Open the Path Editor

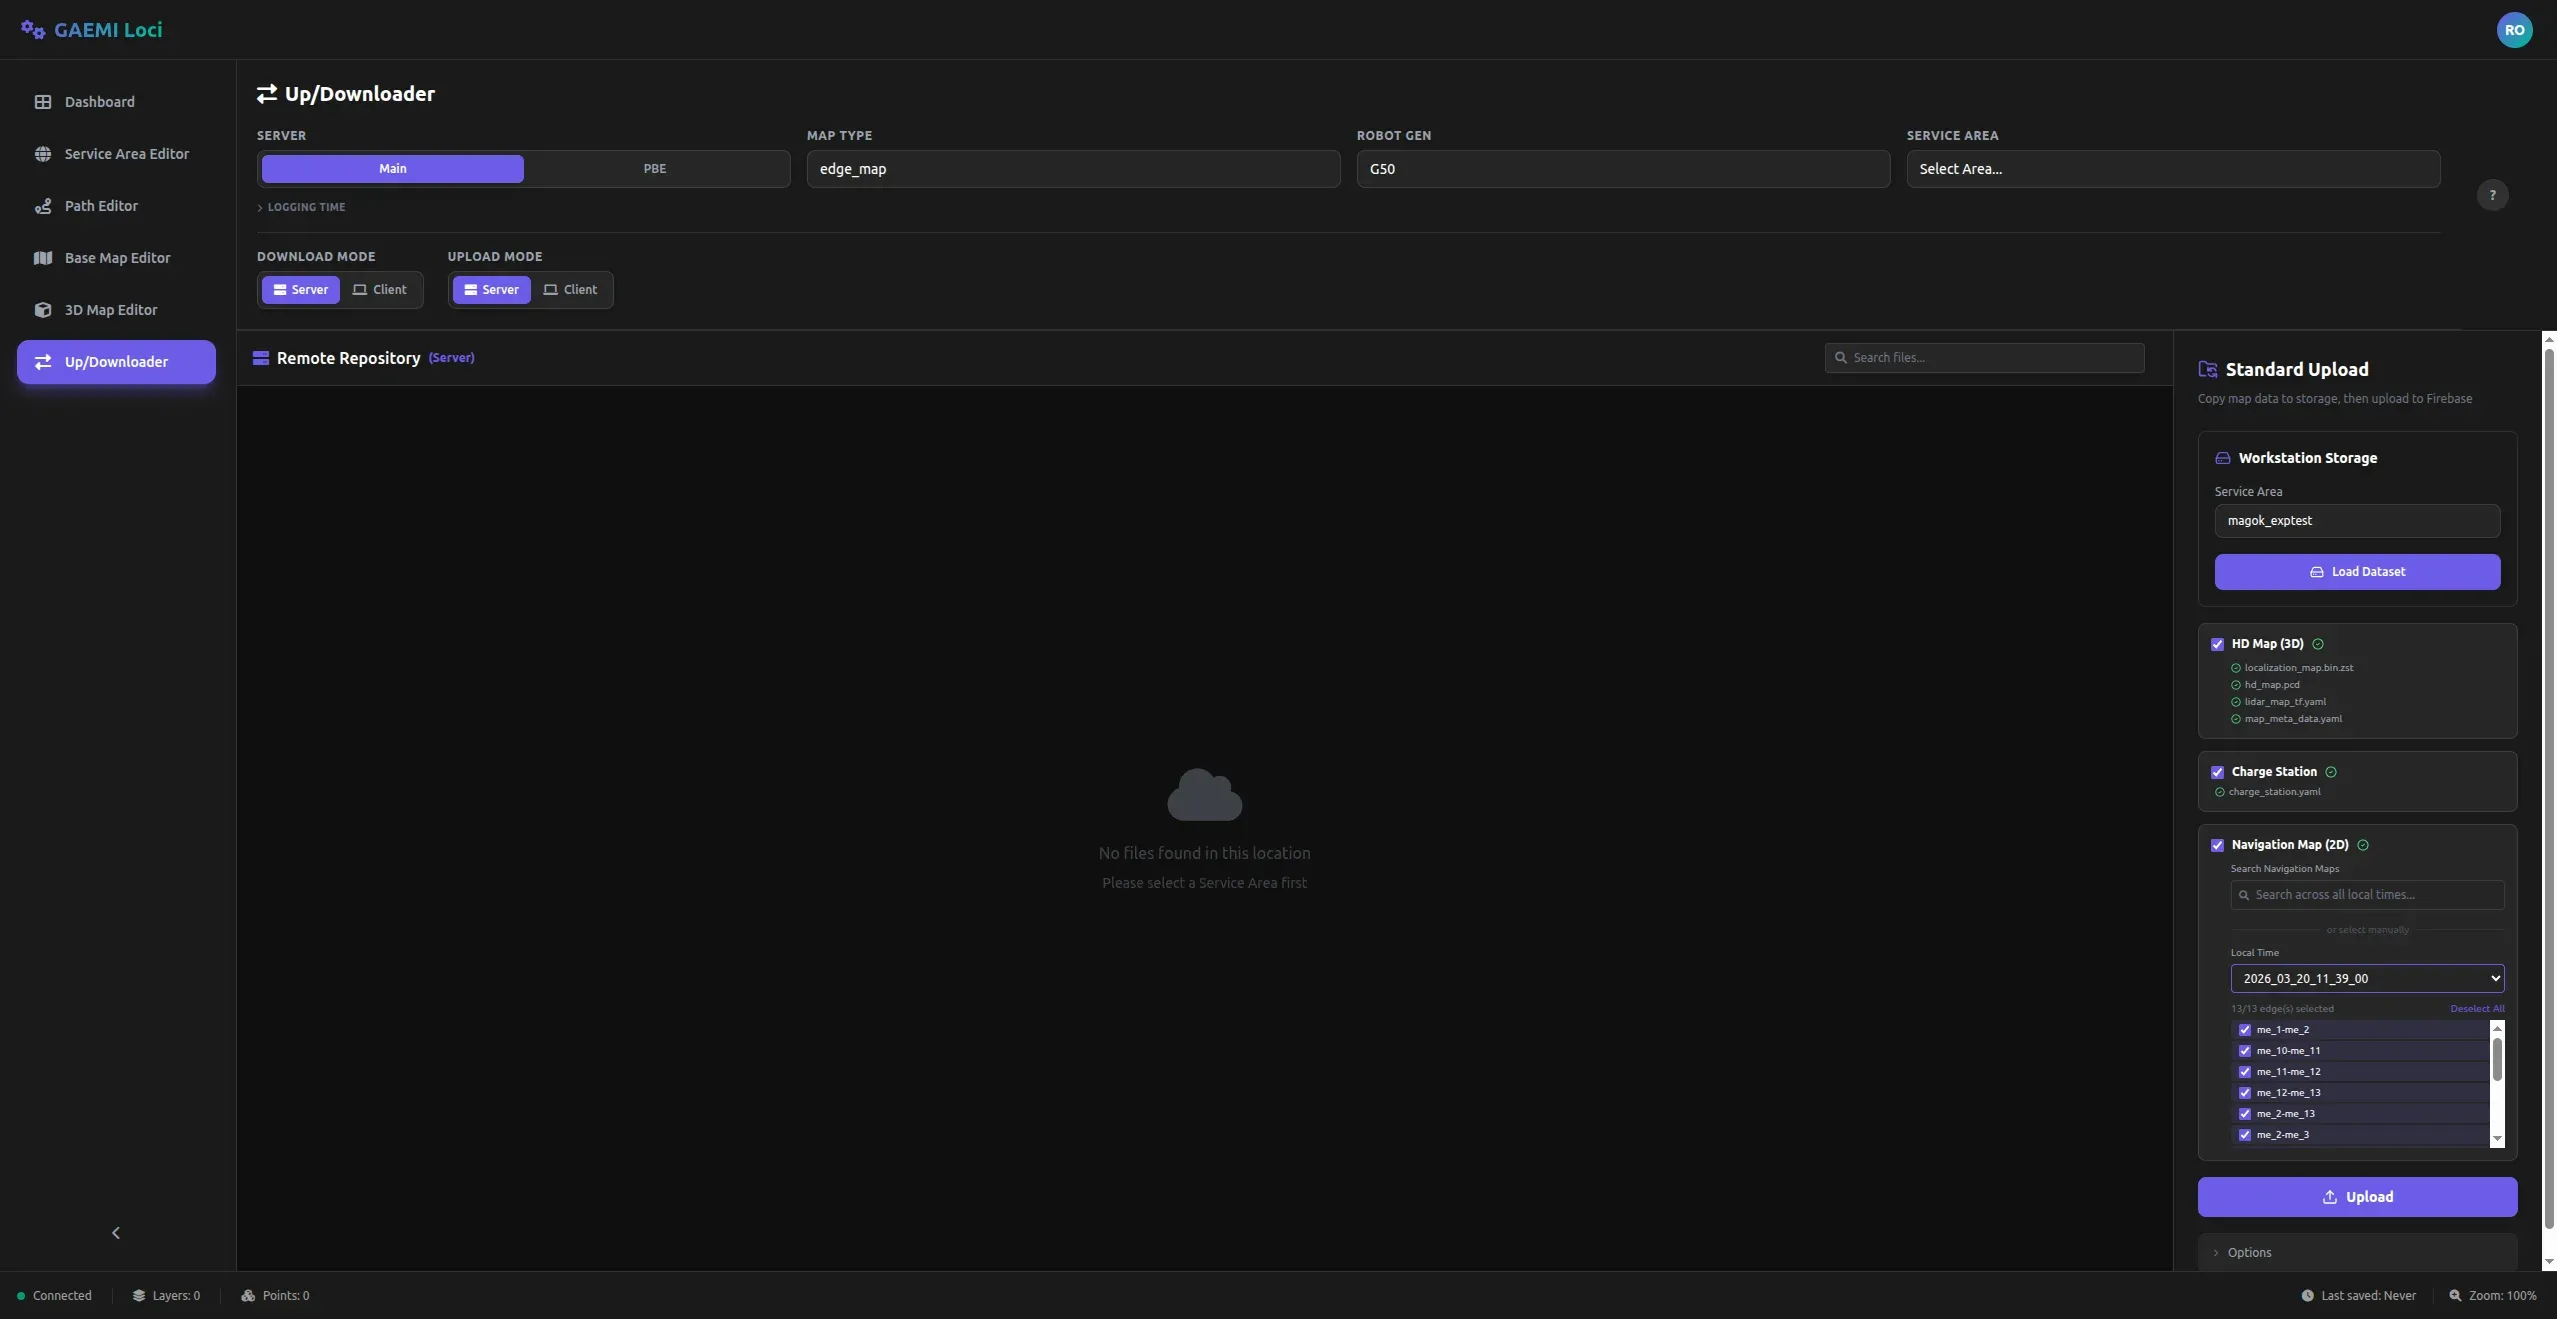pos(102,205)
